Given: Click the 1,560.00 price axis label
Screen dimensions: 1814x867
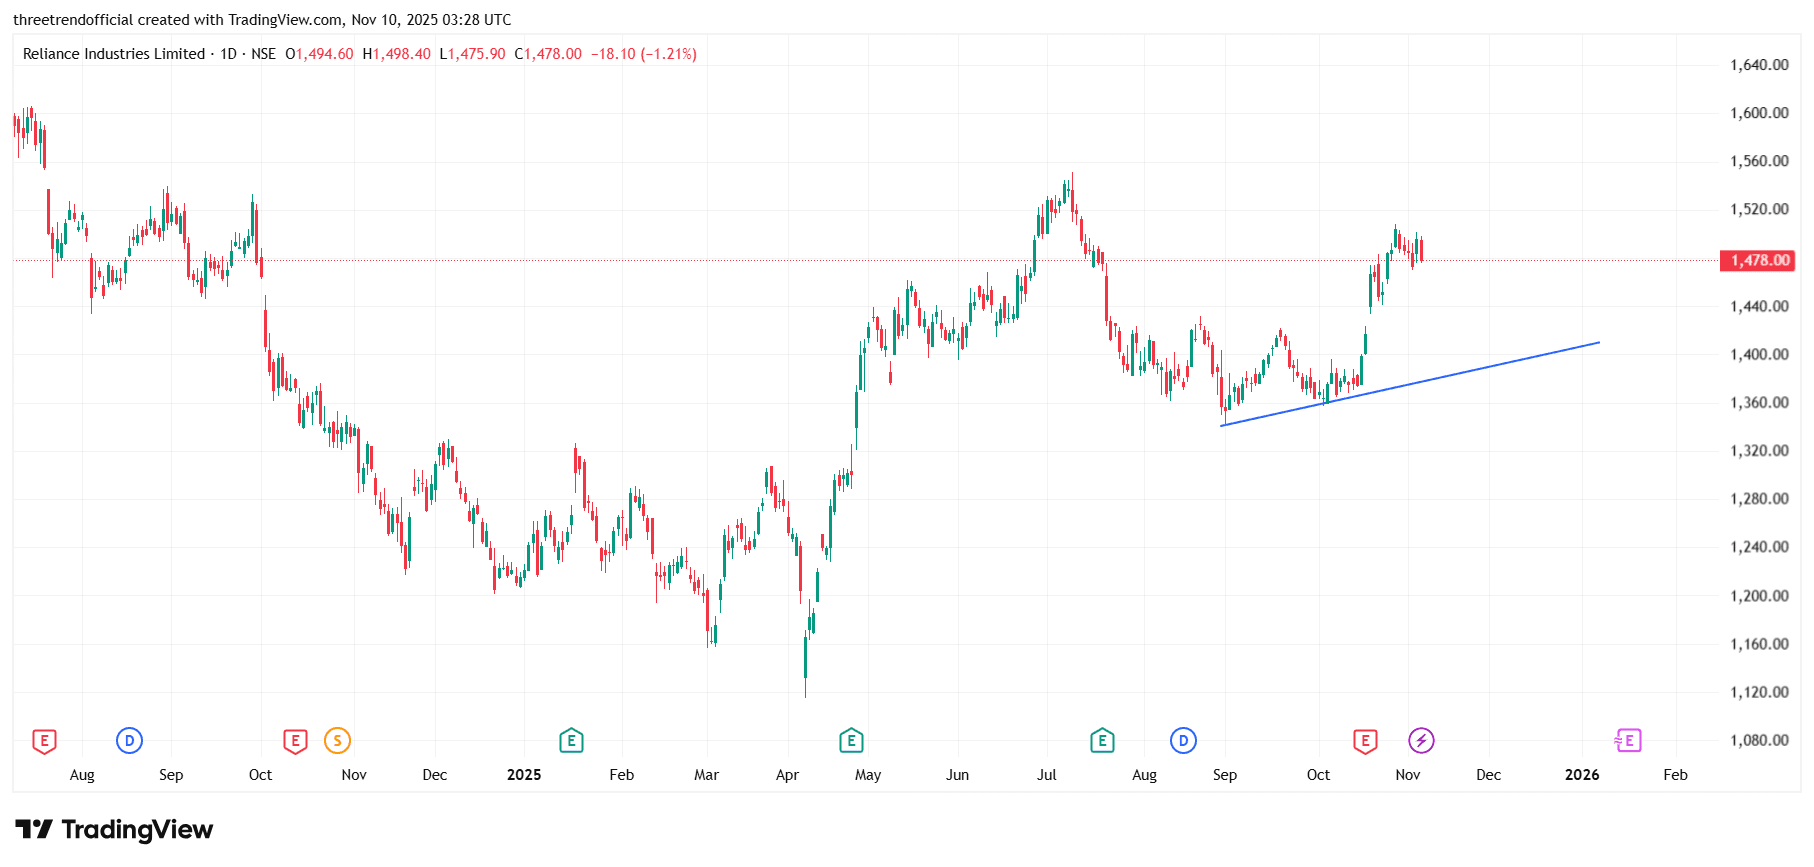Looking at the screenshot, I should click(1759, 161).
